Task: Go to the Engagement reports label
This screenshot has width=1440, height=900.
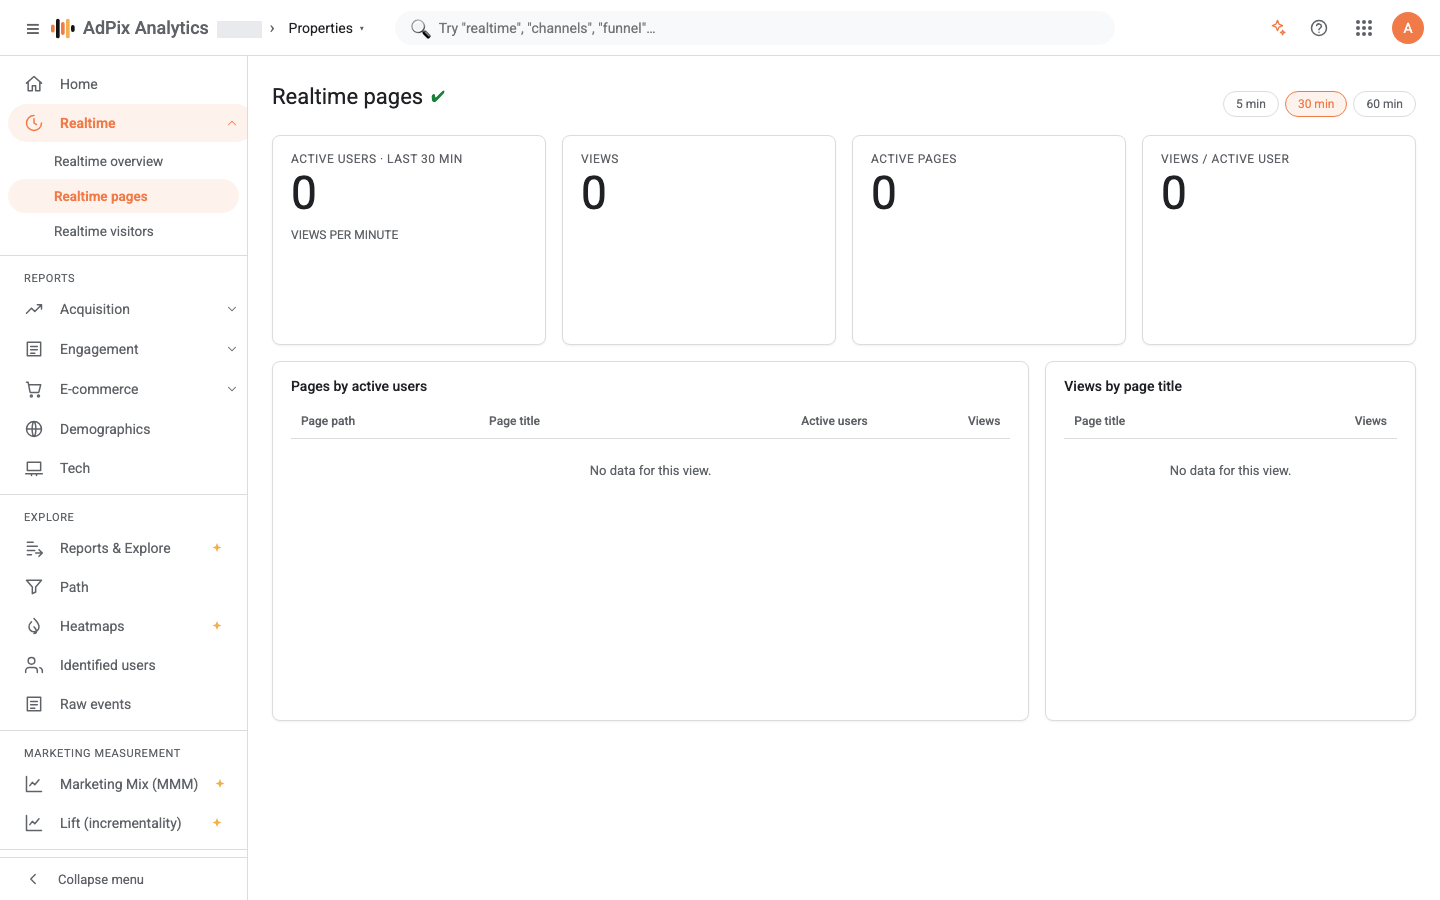Action: tap(99, 349)
